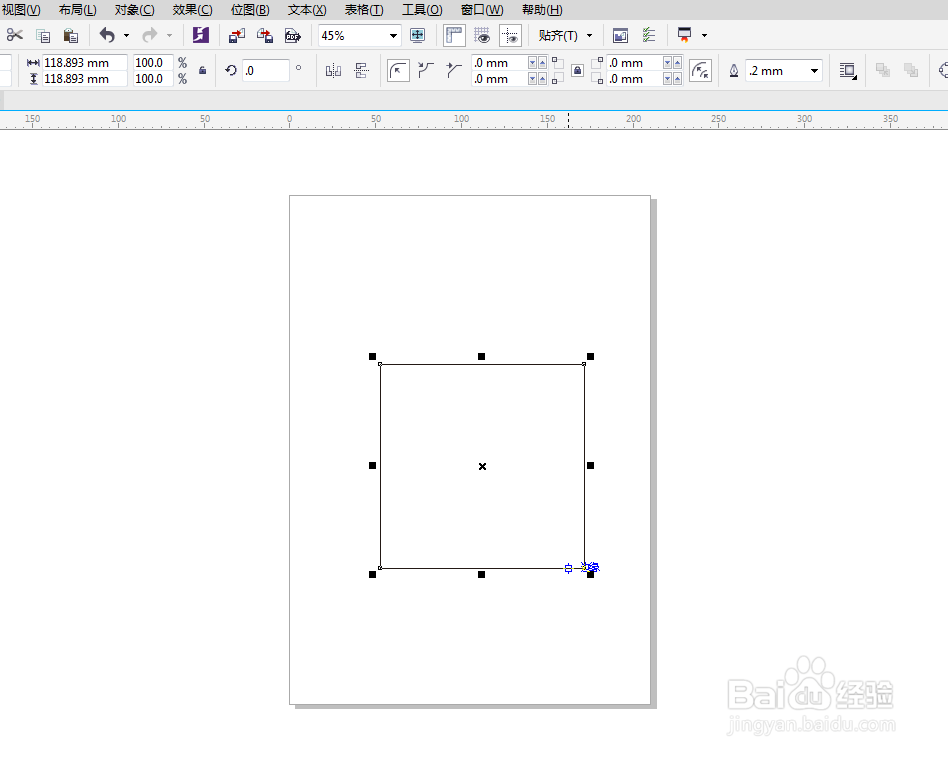Click the right-middle selection handle of the square
This screenshot has height=757, width=948.
point(591,466)
